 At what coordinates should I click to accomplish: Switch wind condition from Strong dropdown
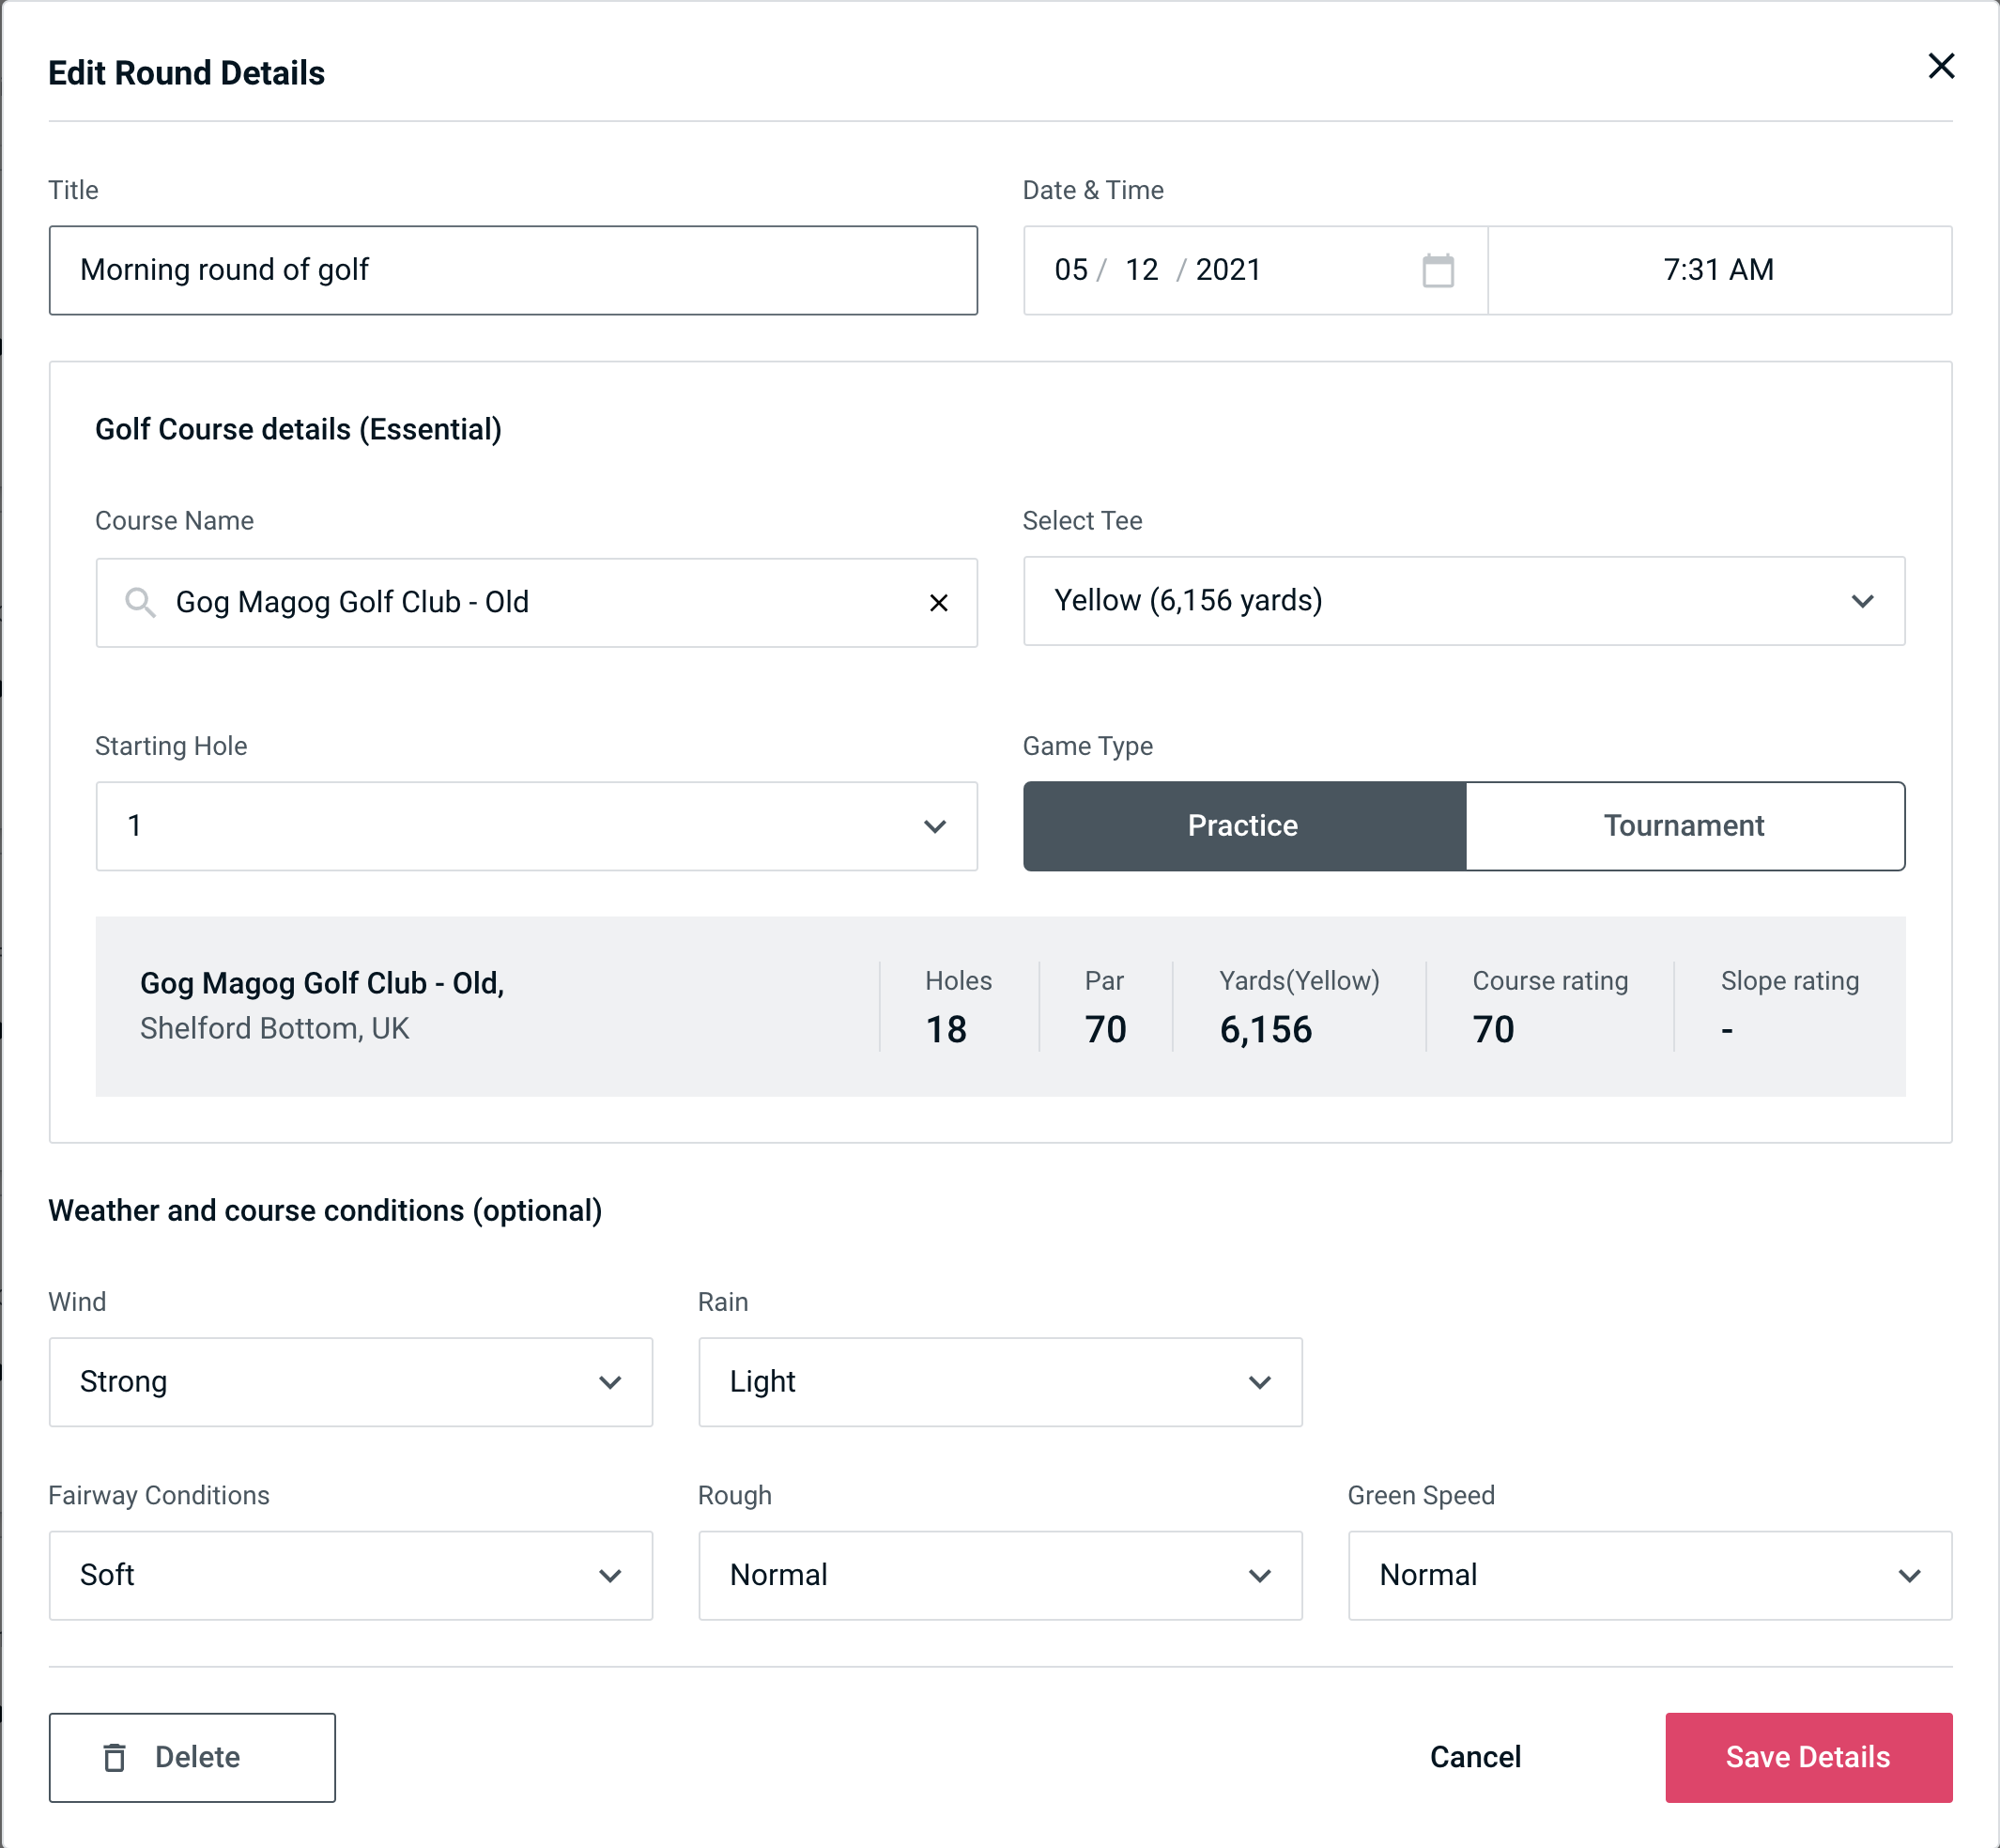pos(348,1381)
